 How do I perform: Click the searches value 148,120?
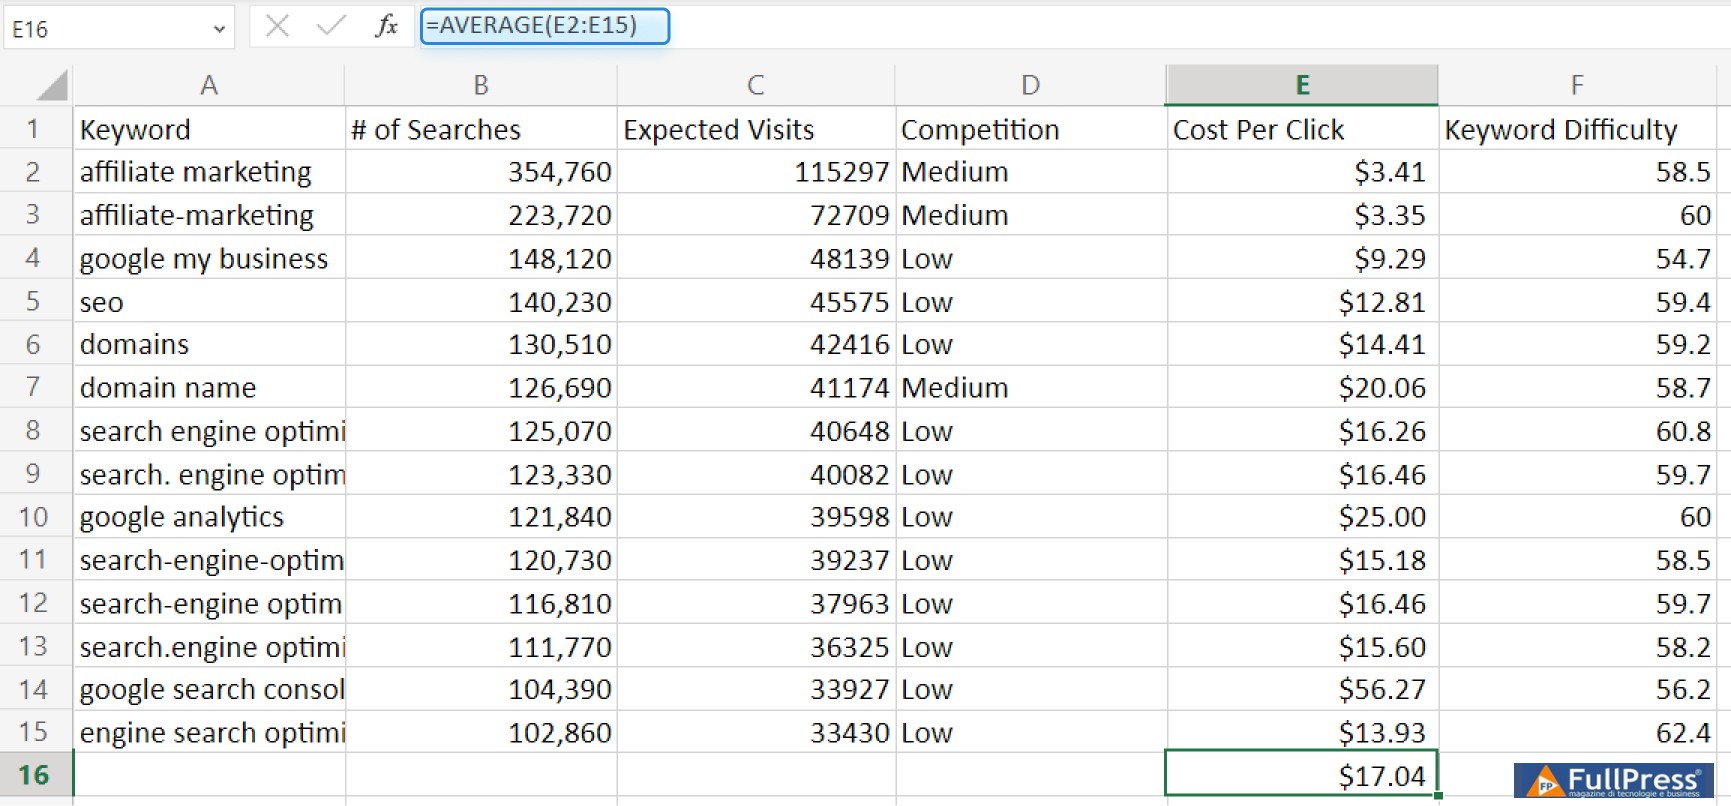(481, 258)
